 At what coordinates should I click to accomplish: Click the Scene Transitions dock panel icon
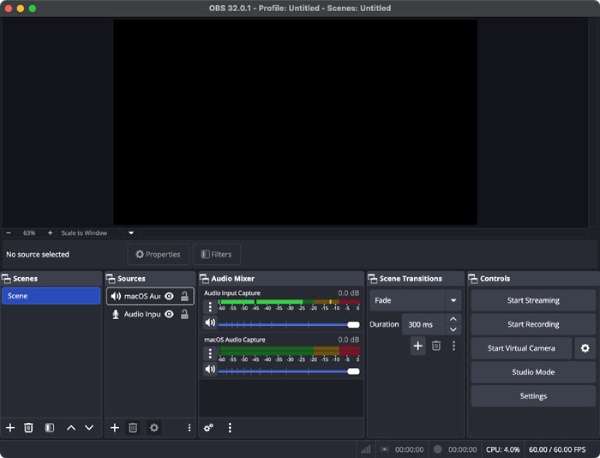(373, 279)
